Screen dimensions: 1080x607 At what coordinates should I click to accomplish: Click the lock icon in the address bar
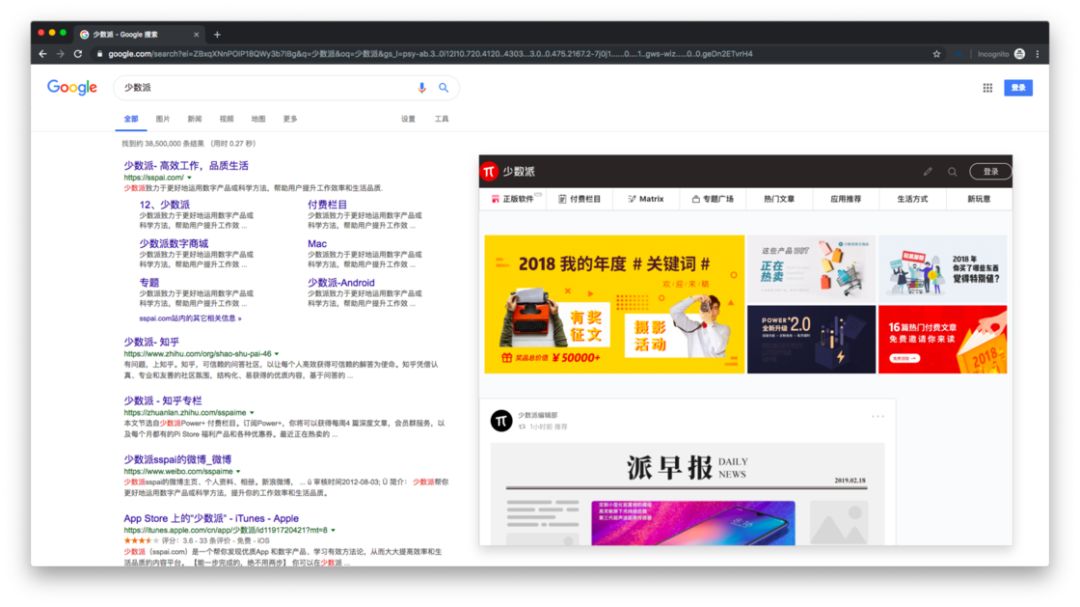click(100, 54)
